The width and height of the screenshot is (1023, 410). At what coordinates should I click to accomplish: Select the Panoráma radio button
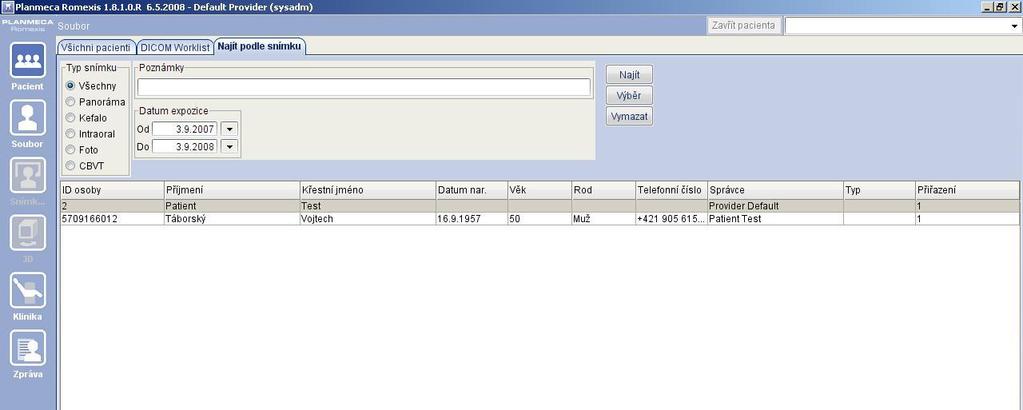pyautogui.click(x=70, y=102)
